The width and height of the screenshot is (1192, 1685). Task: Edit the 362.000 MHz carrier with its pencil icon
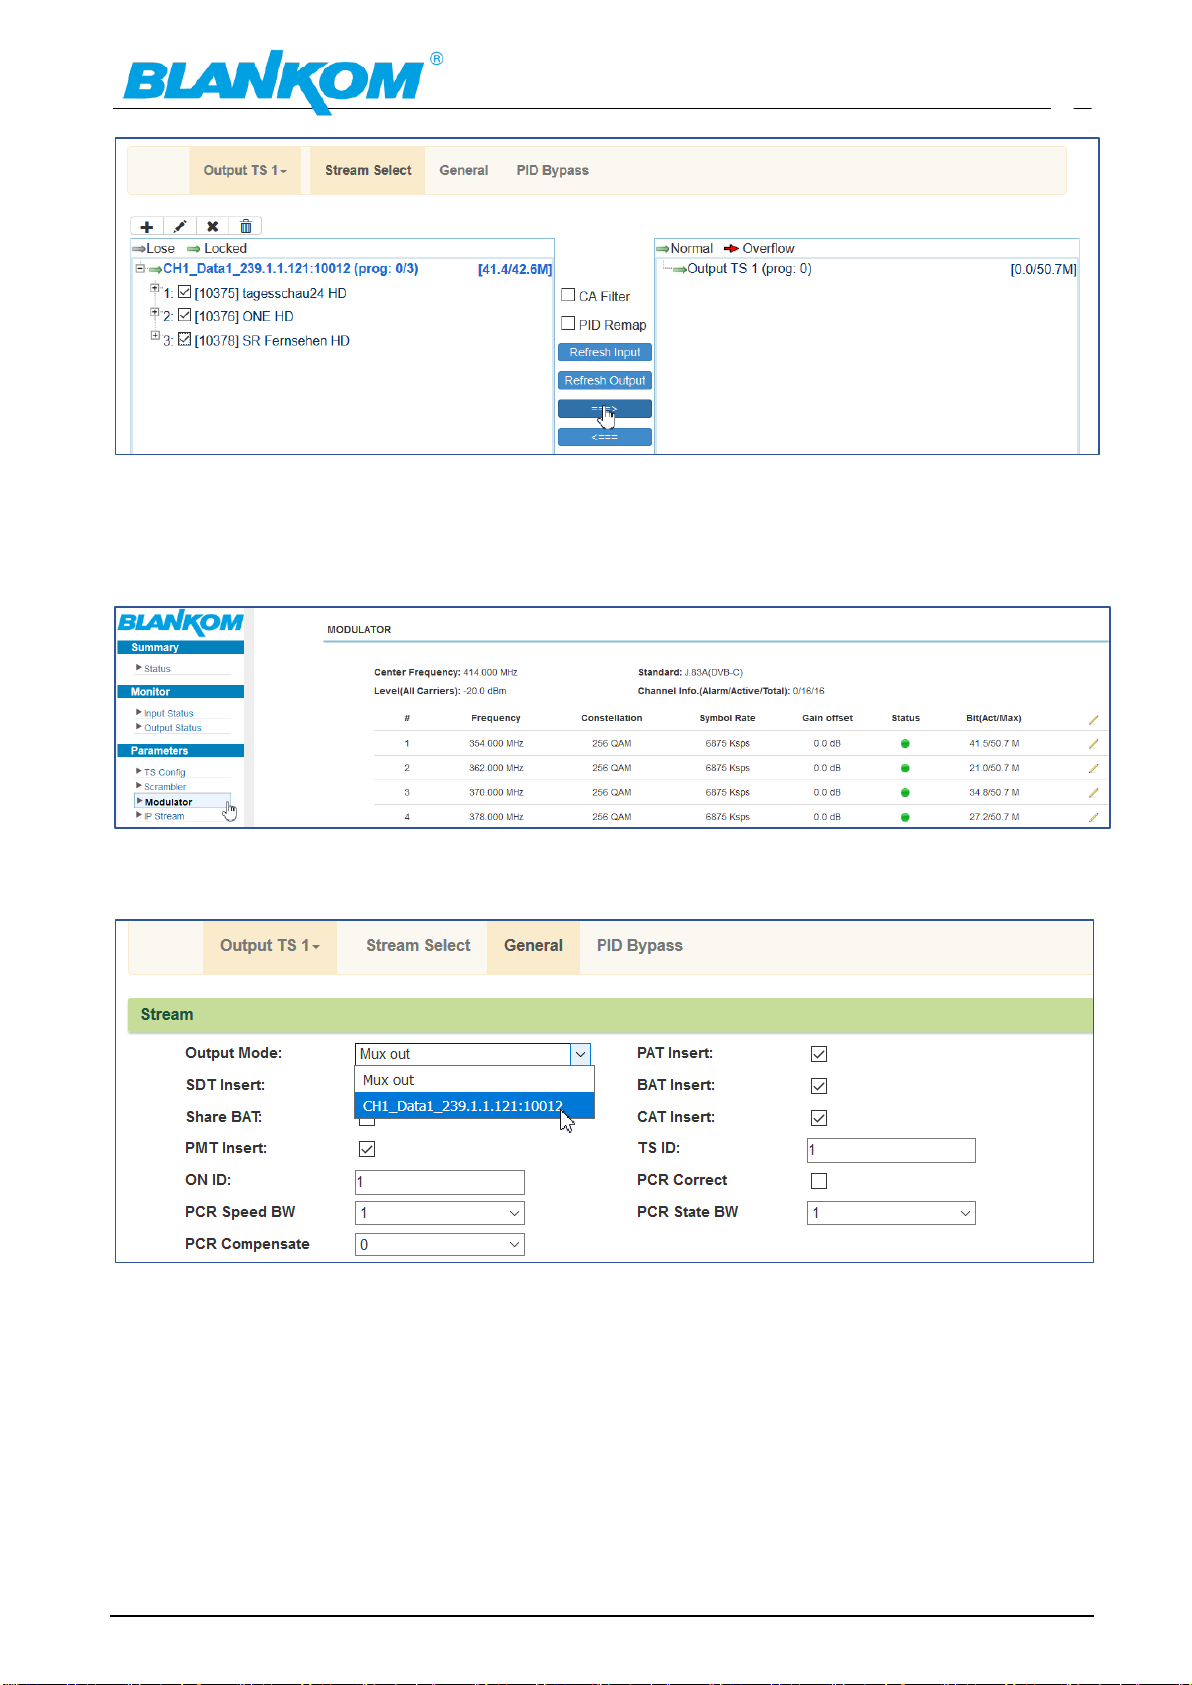(x=1093, y=768)
